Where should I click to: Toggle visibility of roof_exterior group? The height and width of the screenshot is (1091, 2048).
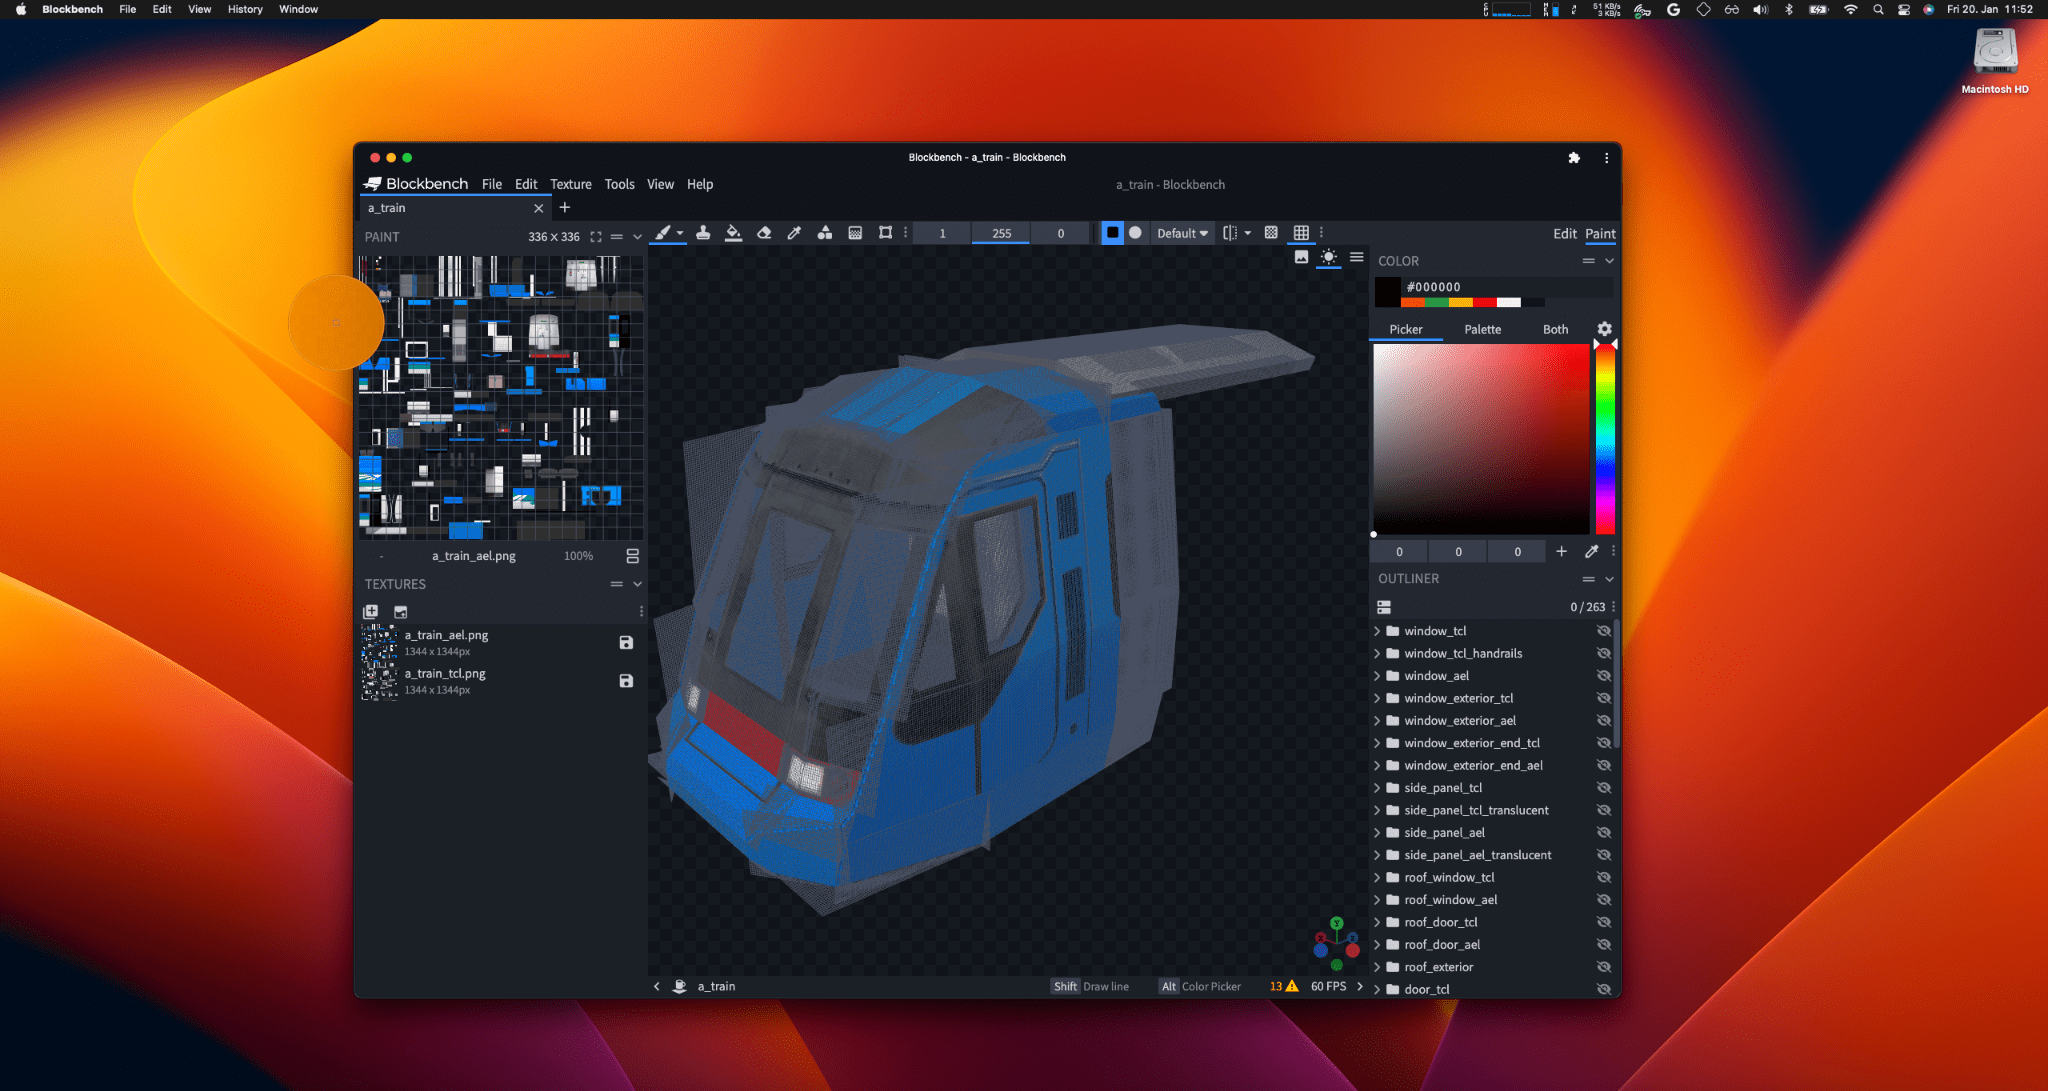coord(1604,968)
